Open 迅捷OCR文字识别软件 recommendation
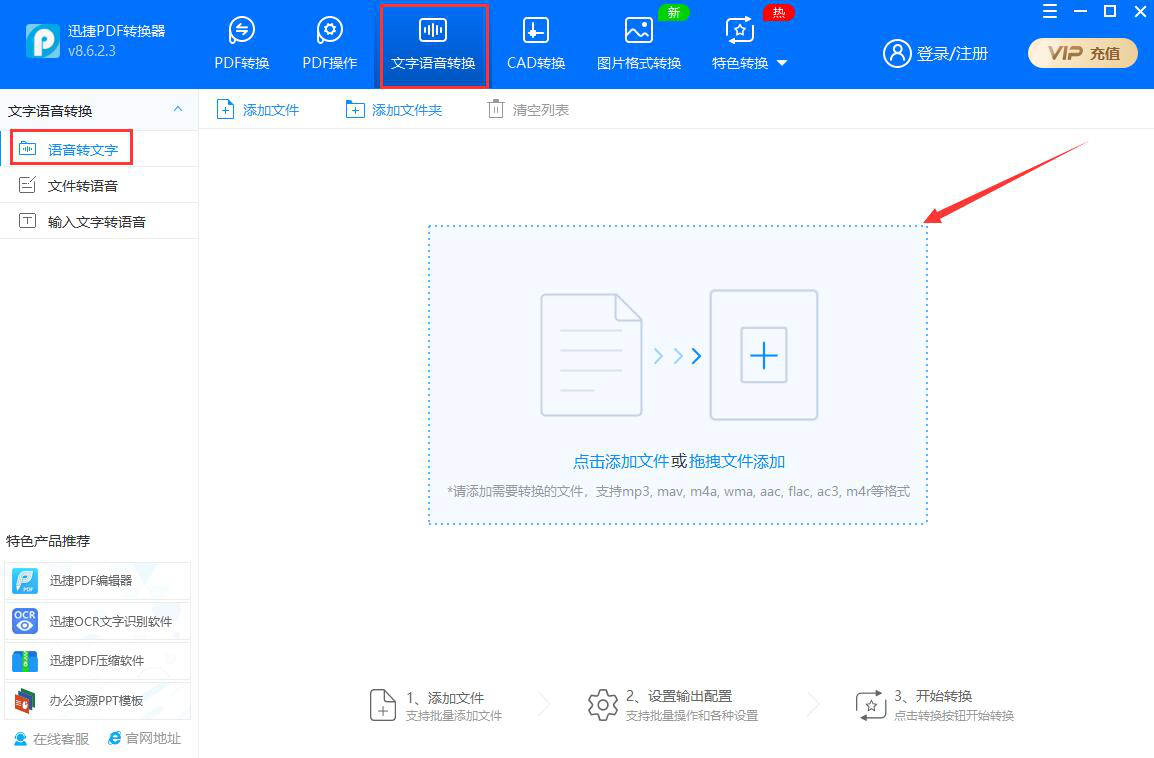This screenshot has width=1154, height=758. tap(97, 621)
